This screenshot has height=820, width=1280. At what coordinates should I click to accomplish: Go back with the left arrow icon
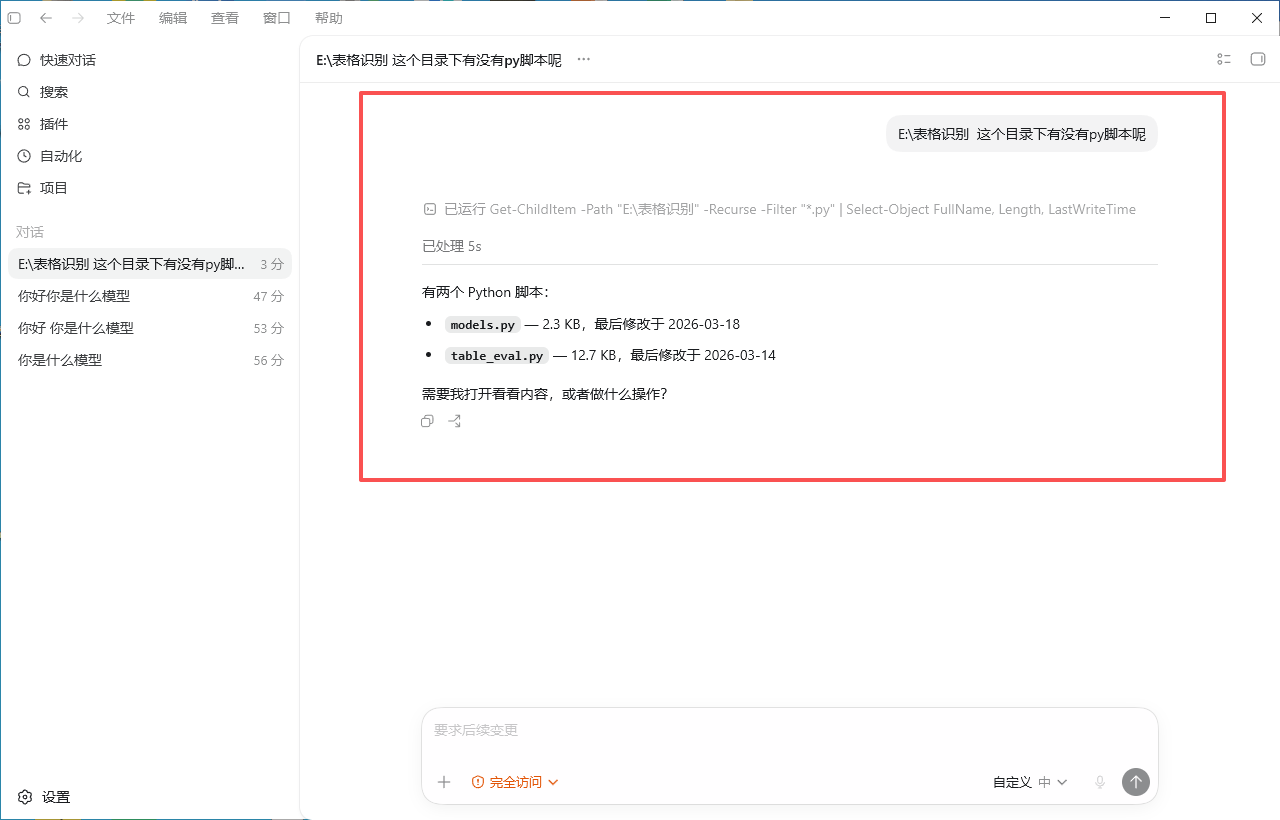coord(46,18)
